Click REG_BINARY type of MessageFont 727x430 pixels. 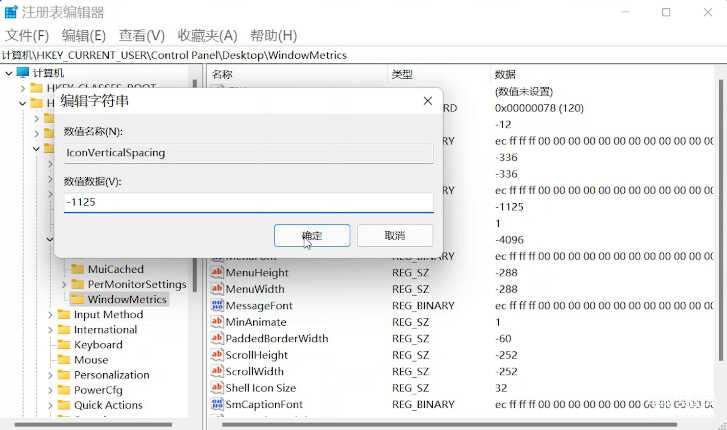[x=423, y=305]
